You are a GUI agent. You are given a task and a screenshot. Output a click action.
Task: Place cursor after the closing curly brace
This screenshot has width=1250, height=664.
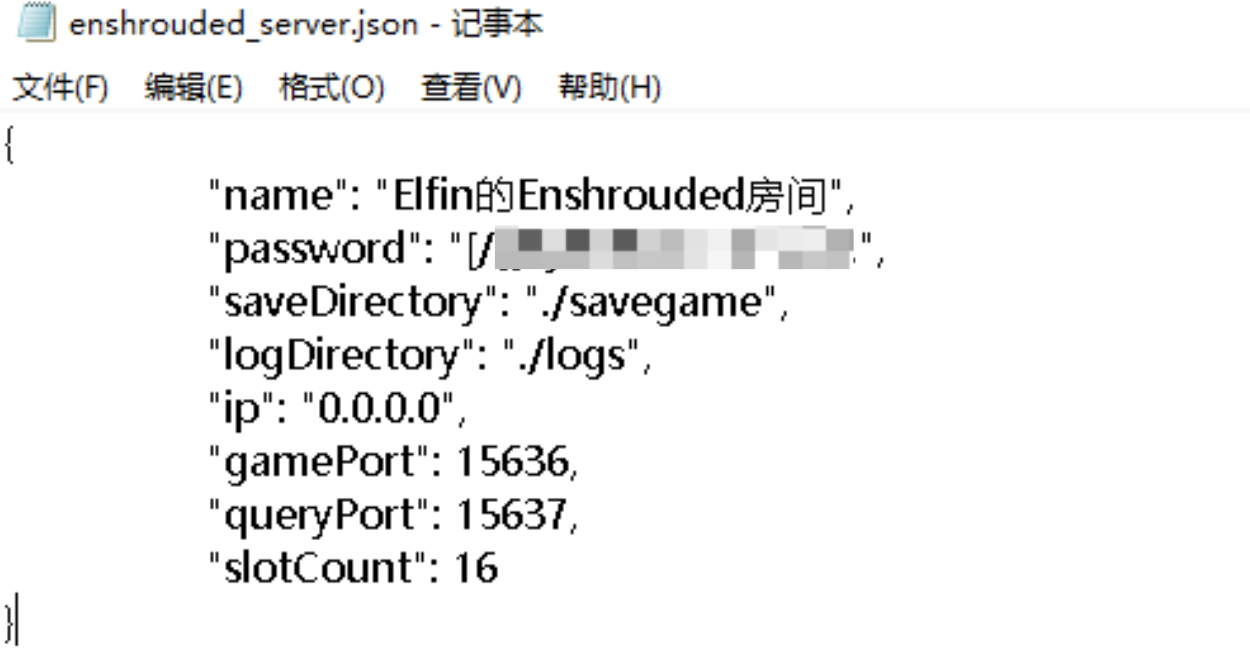[16, 621]
